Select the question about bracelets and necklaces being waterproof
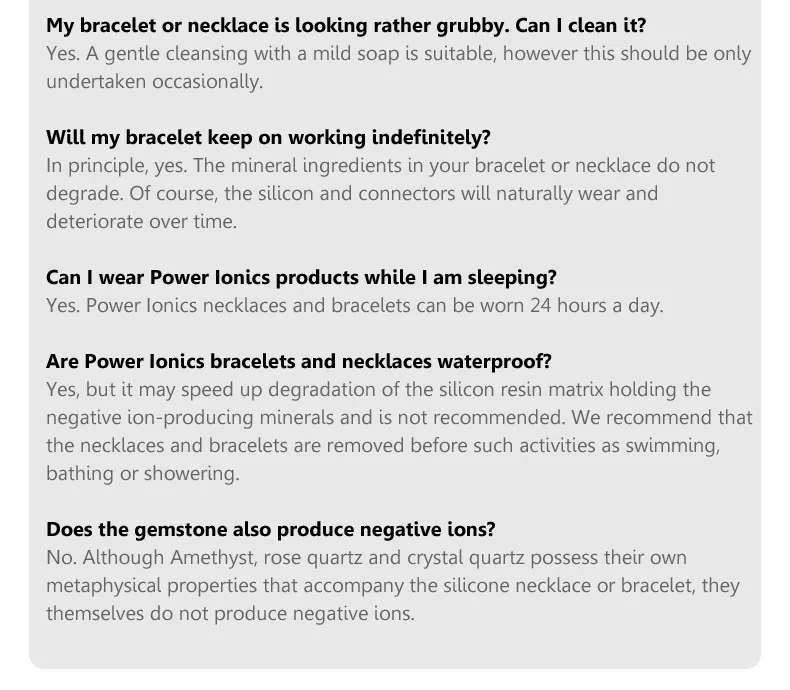Viewport: 790px width, 690px height. 298,361
